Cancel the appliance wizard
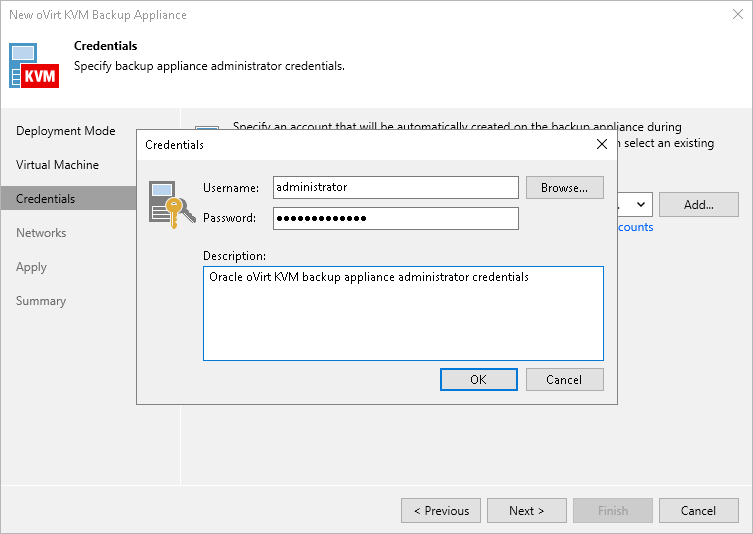 coord(698,511)
